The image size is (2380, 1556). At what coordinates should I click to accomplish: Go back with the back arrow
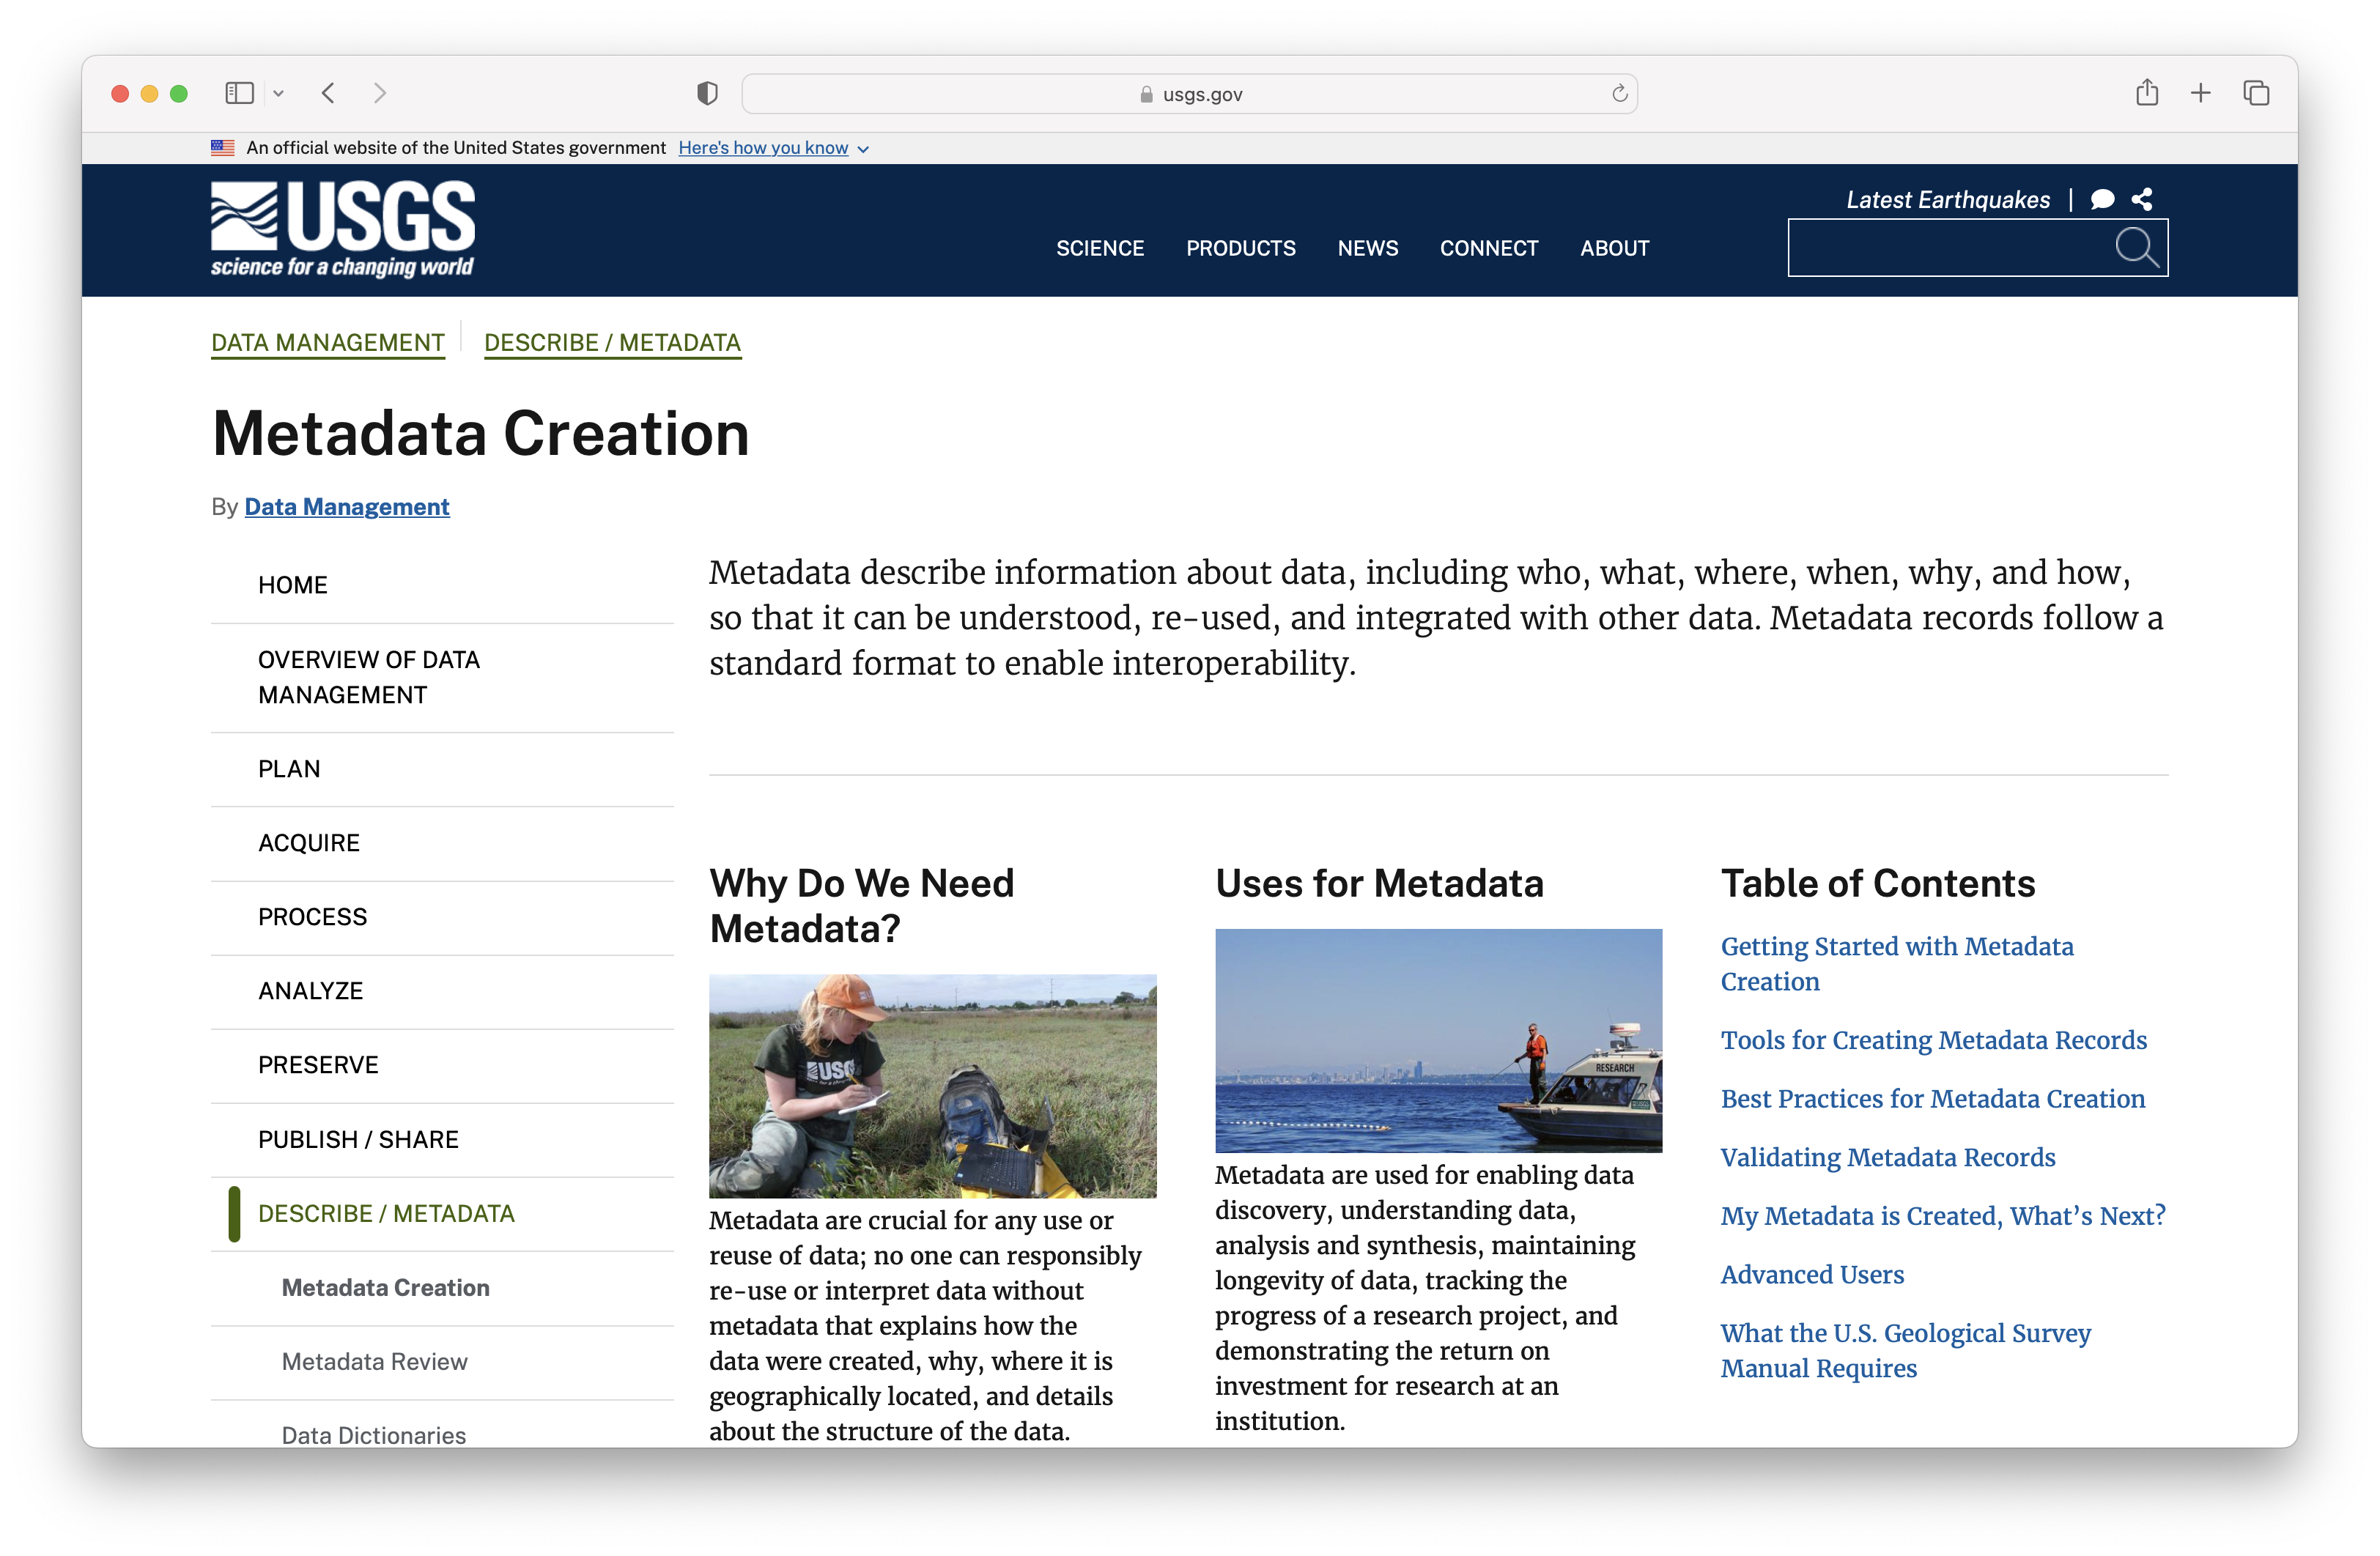click(x=328, y=93)
